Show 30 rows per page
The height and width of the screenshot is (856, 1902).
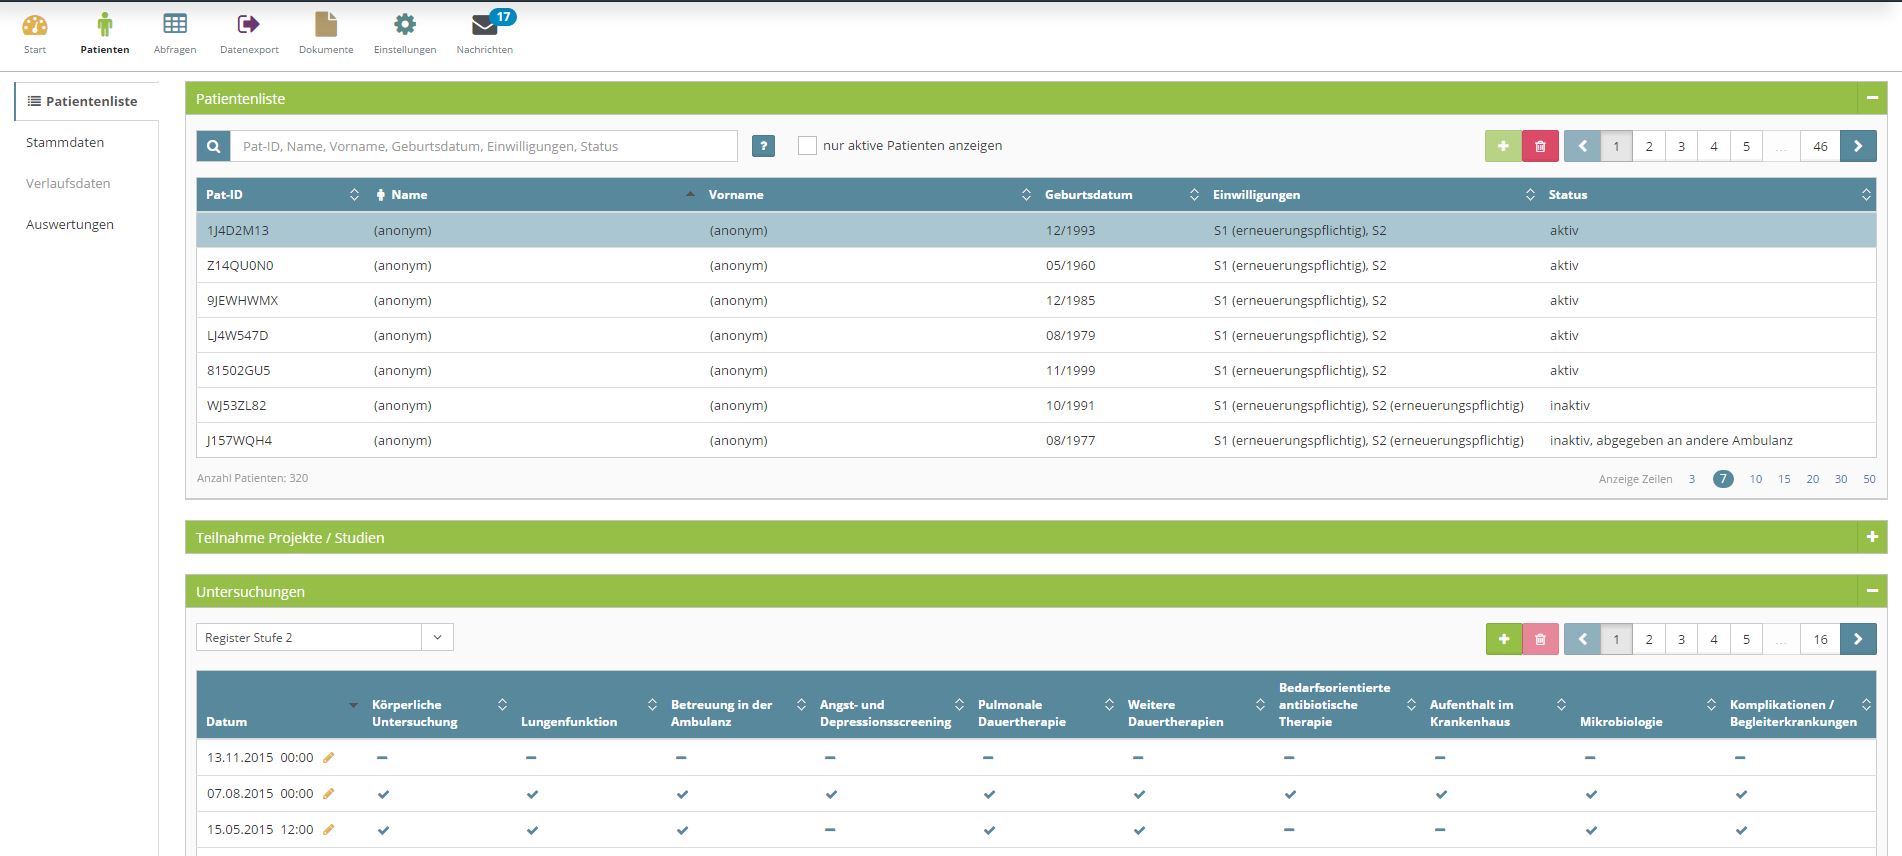1841,479
